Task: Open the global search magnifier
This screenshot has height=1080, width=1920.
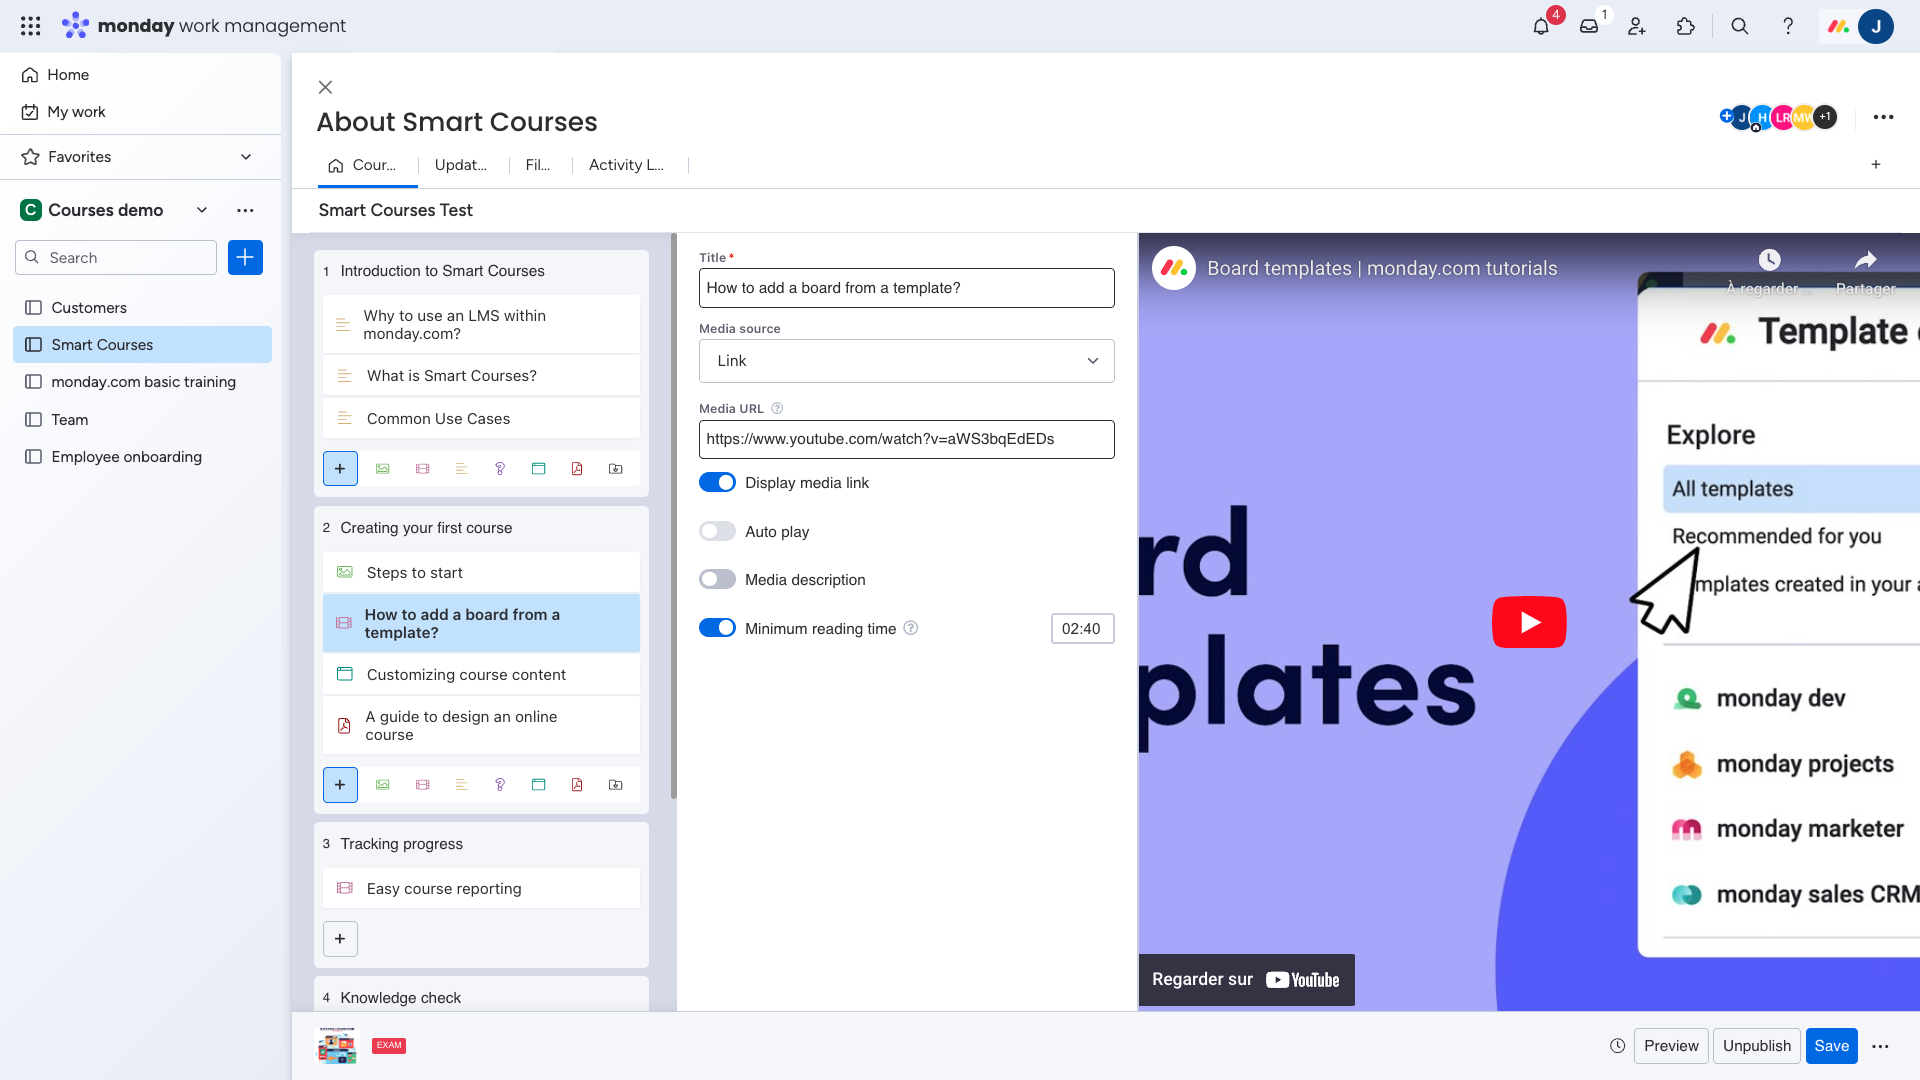Action: point(1740,27)
